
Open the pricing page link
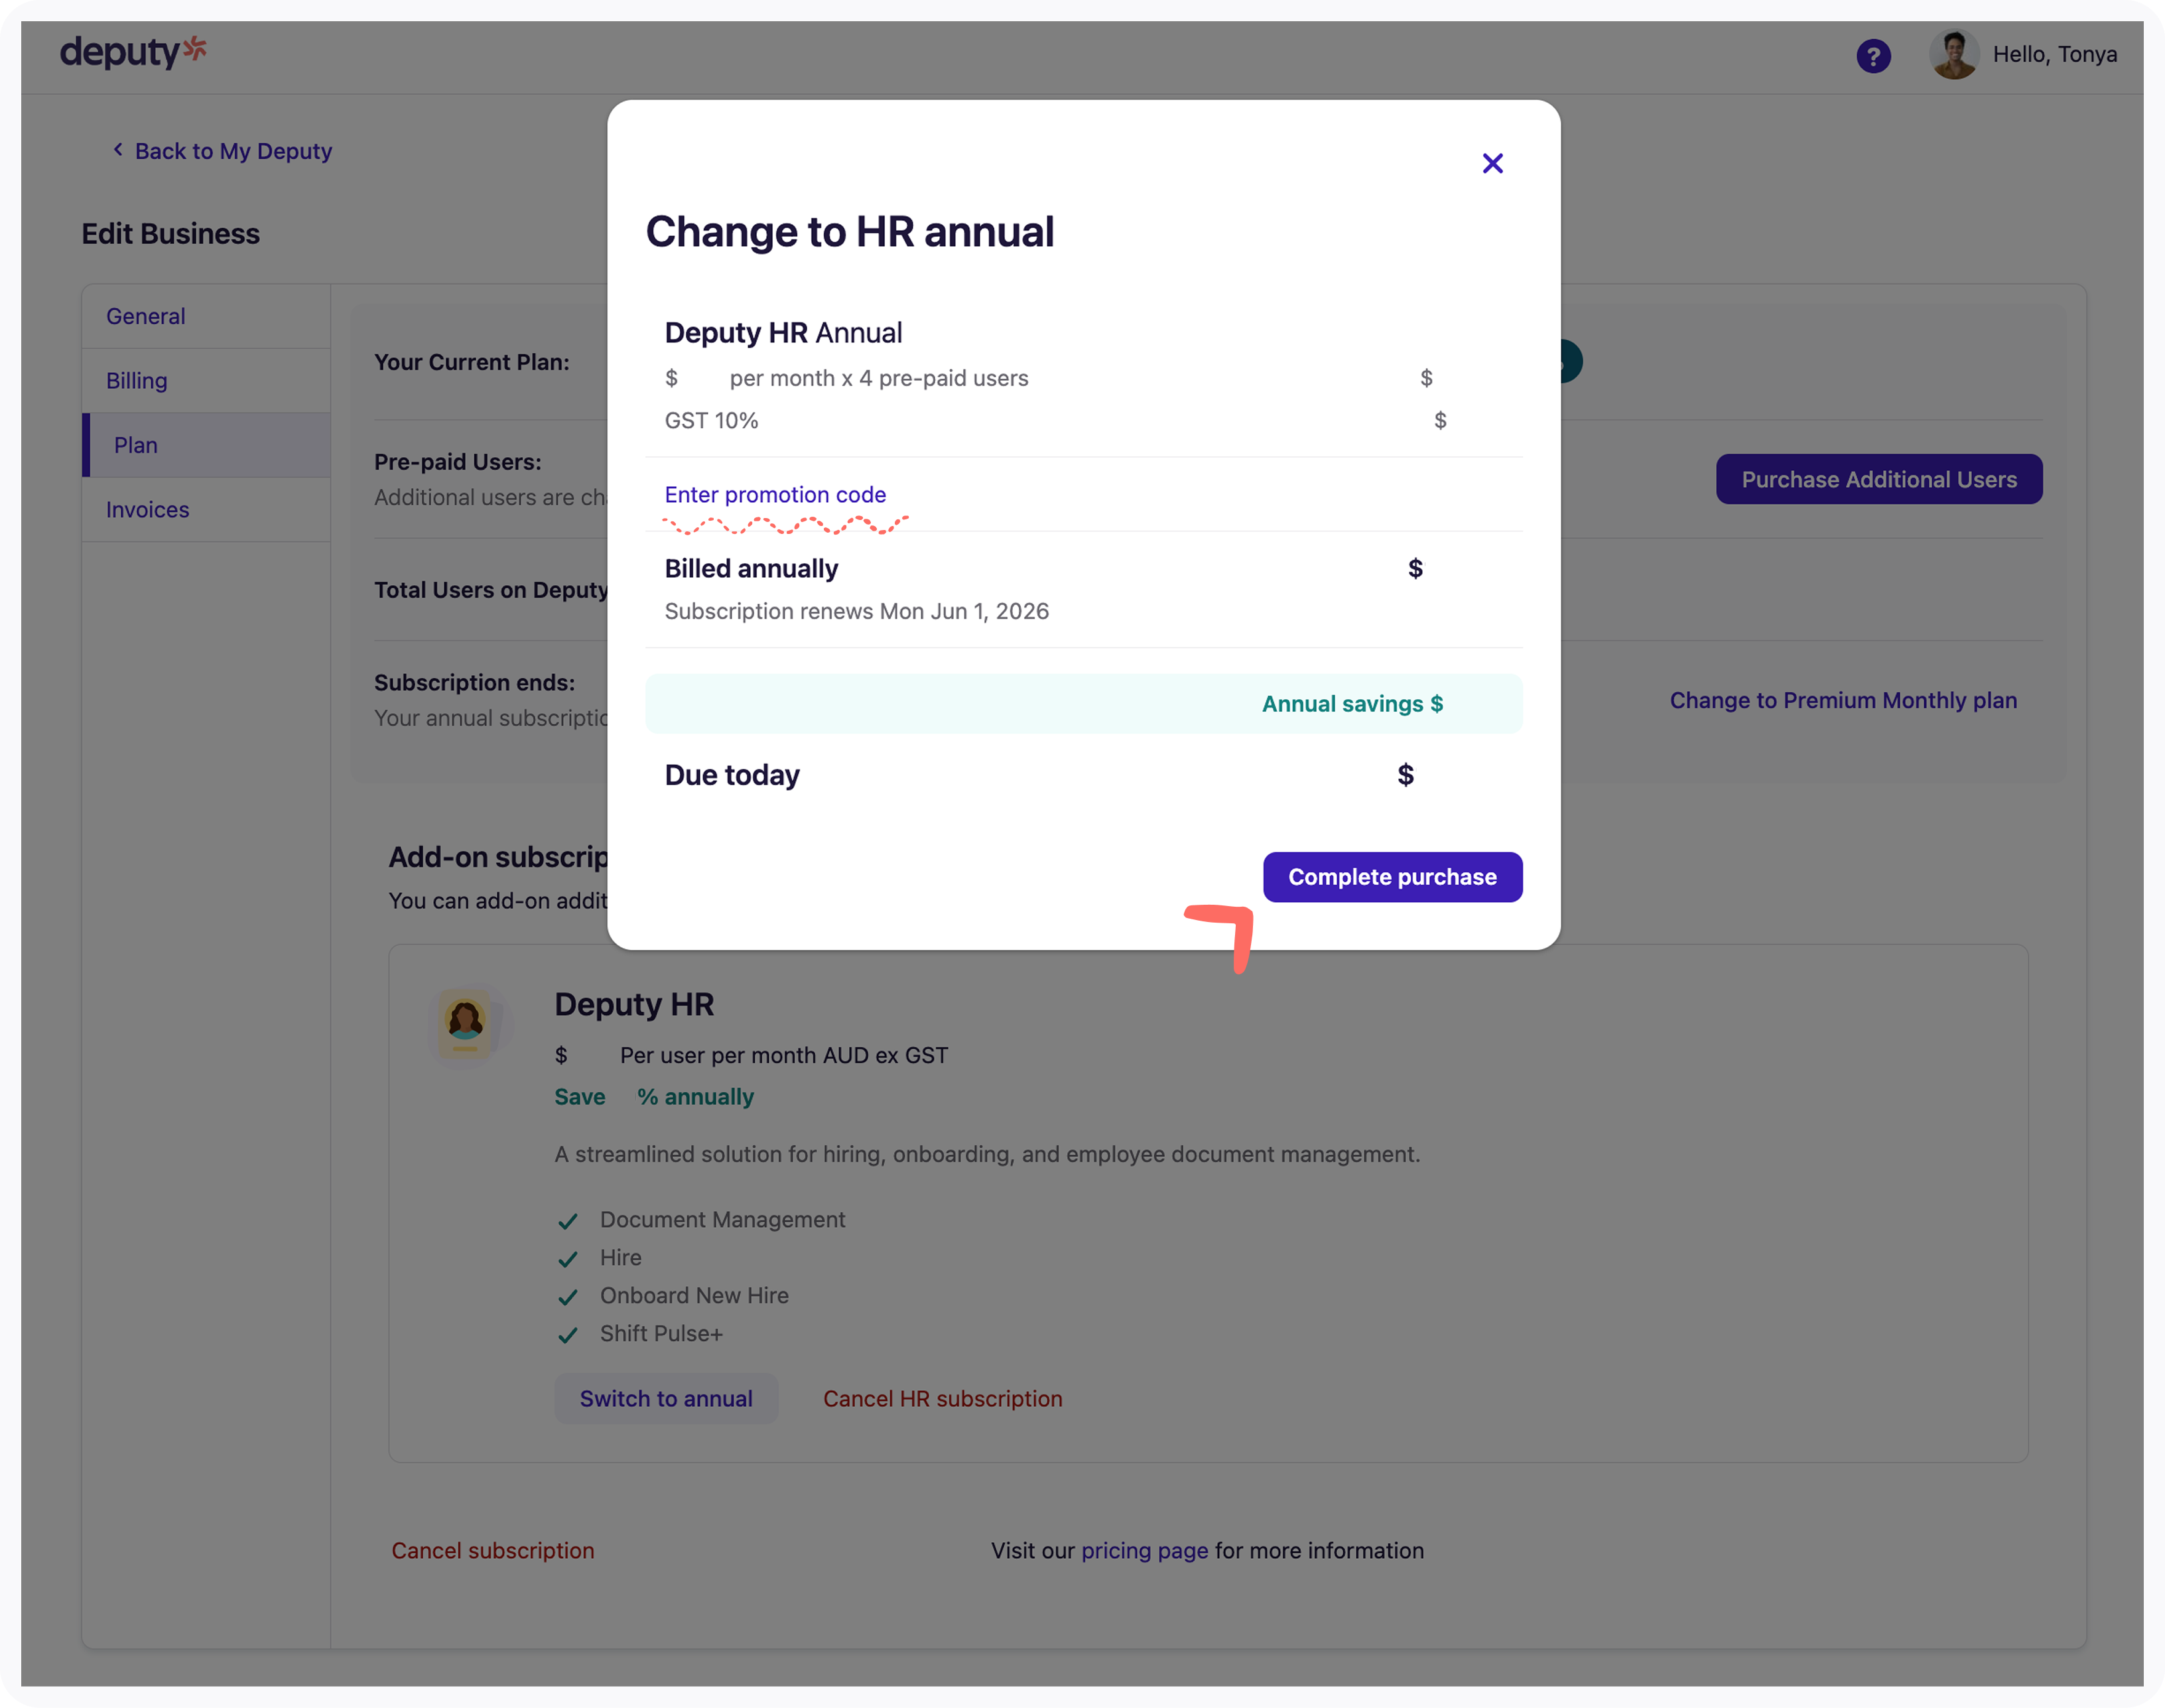pyautogui.click(x=1144, y=1550)
